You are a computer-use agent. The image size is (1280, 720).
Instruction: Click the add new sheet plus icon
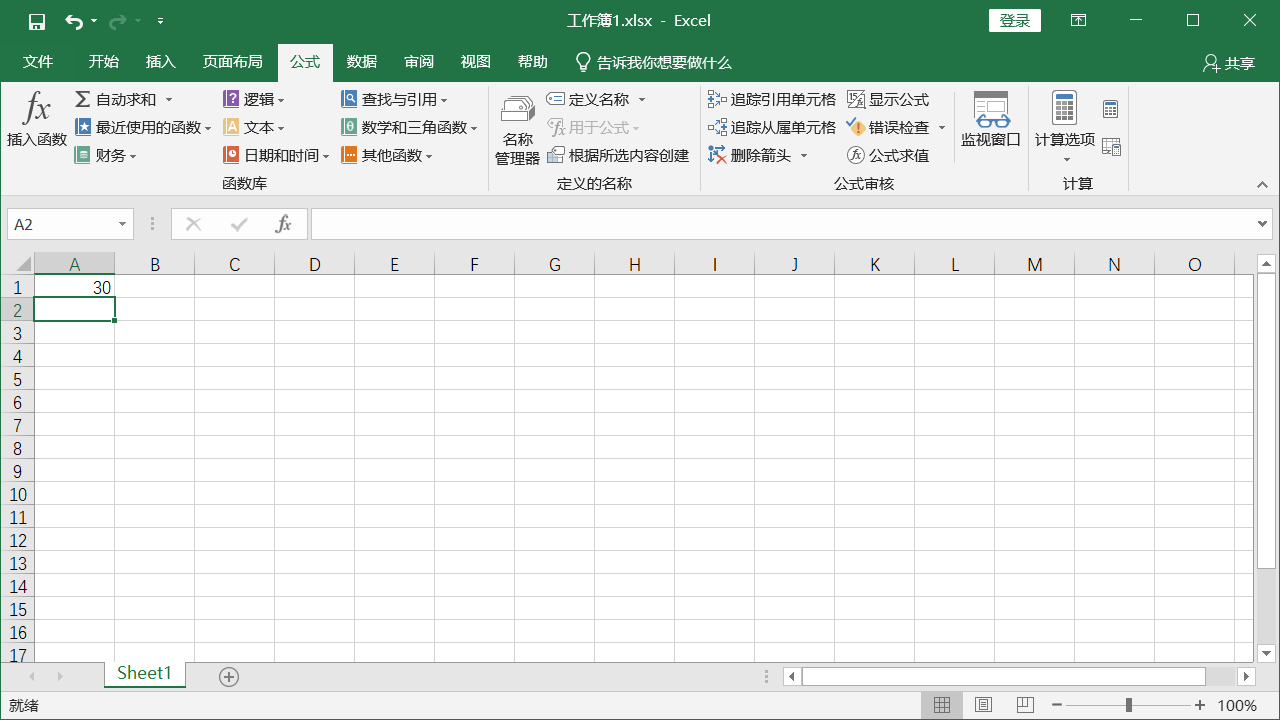point(229,677)
